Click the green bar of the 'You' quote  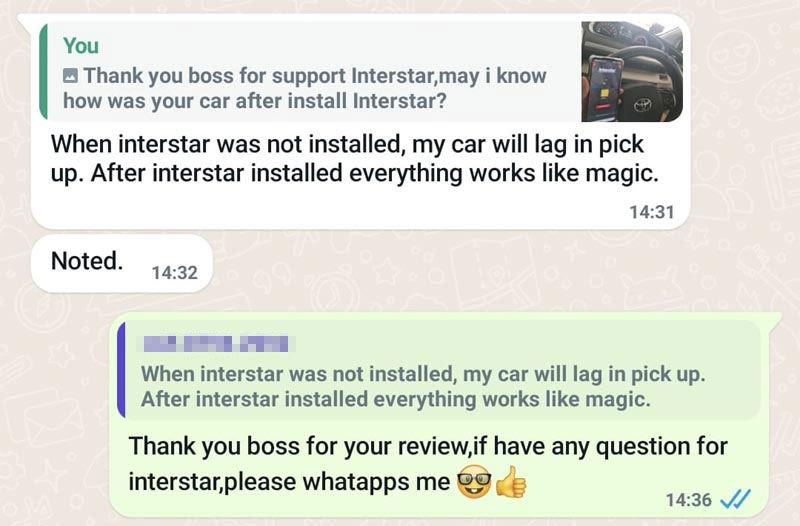(43, 71)
